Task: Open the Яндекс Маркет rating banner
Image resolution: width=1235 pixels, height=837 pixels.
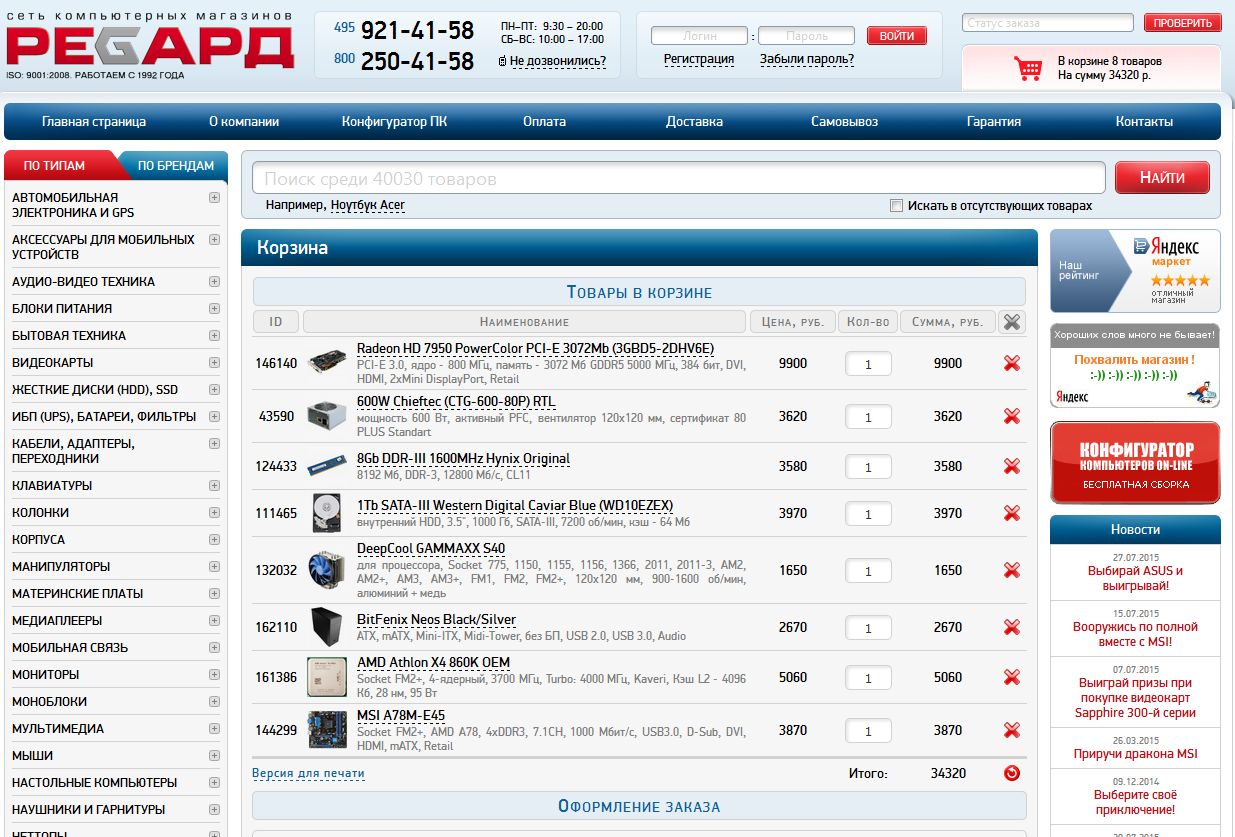Action: (x=1135, y=271)
